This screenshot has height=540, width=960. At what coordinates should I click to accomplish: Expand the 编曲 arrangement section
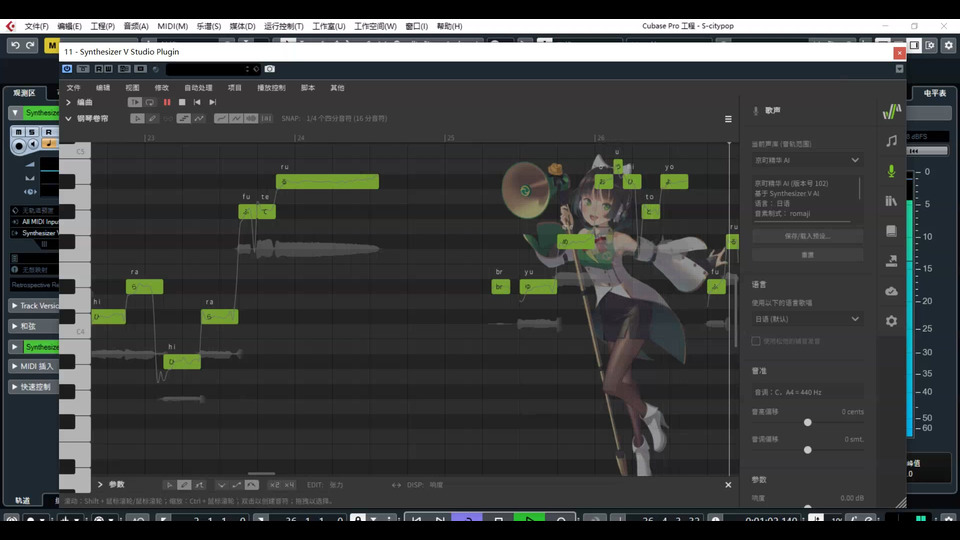coord(68,102)
